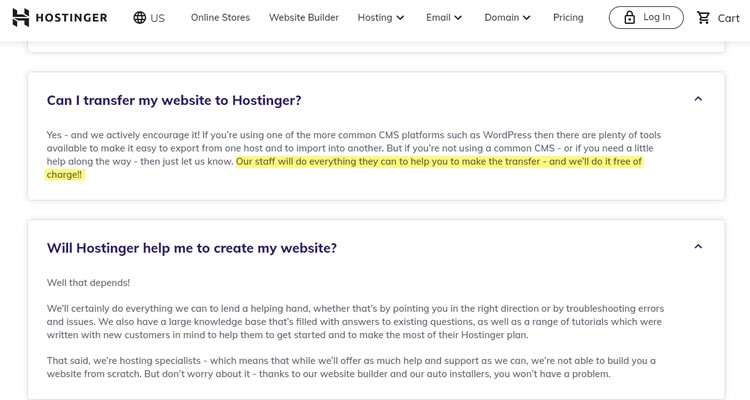
Task: Open the US region selector
Action: 149,18
